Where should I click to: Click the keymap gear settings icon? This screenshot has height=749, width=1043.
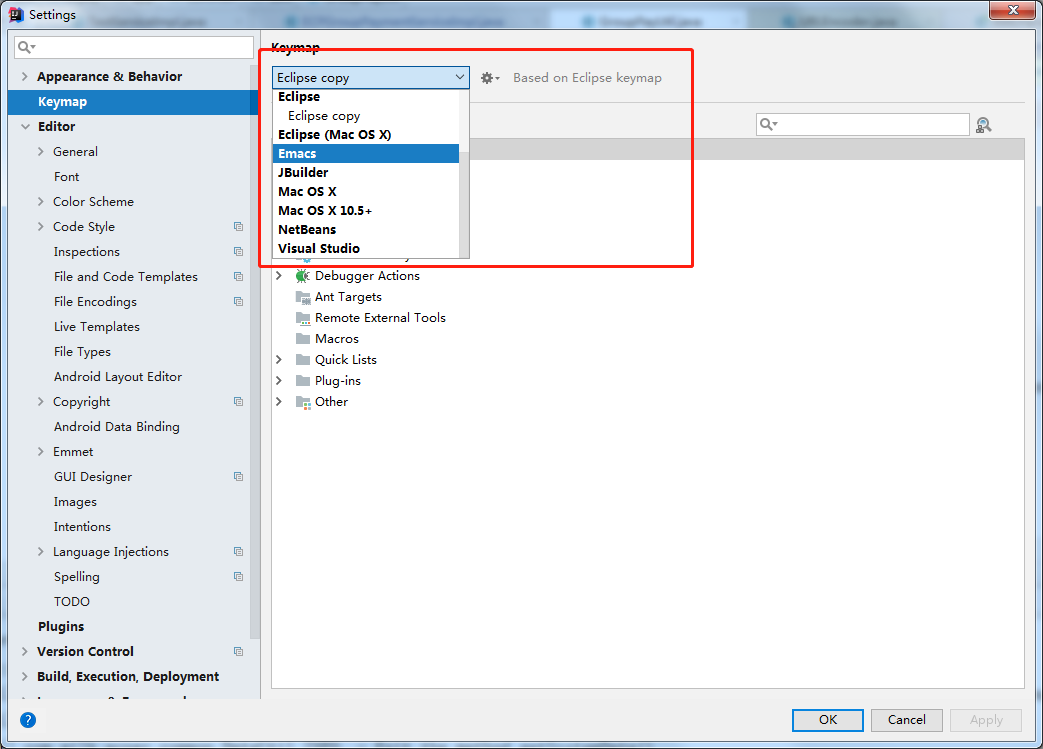point(489,78)
